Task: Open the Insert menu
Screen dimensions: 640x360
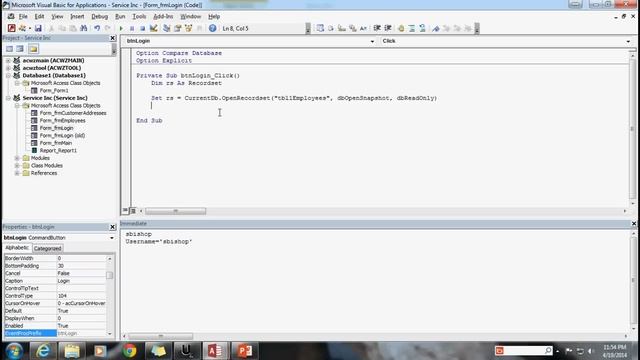Action: (77, 16)
